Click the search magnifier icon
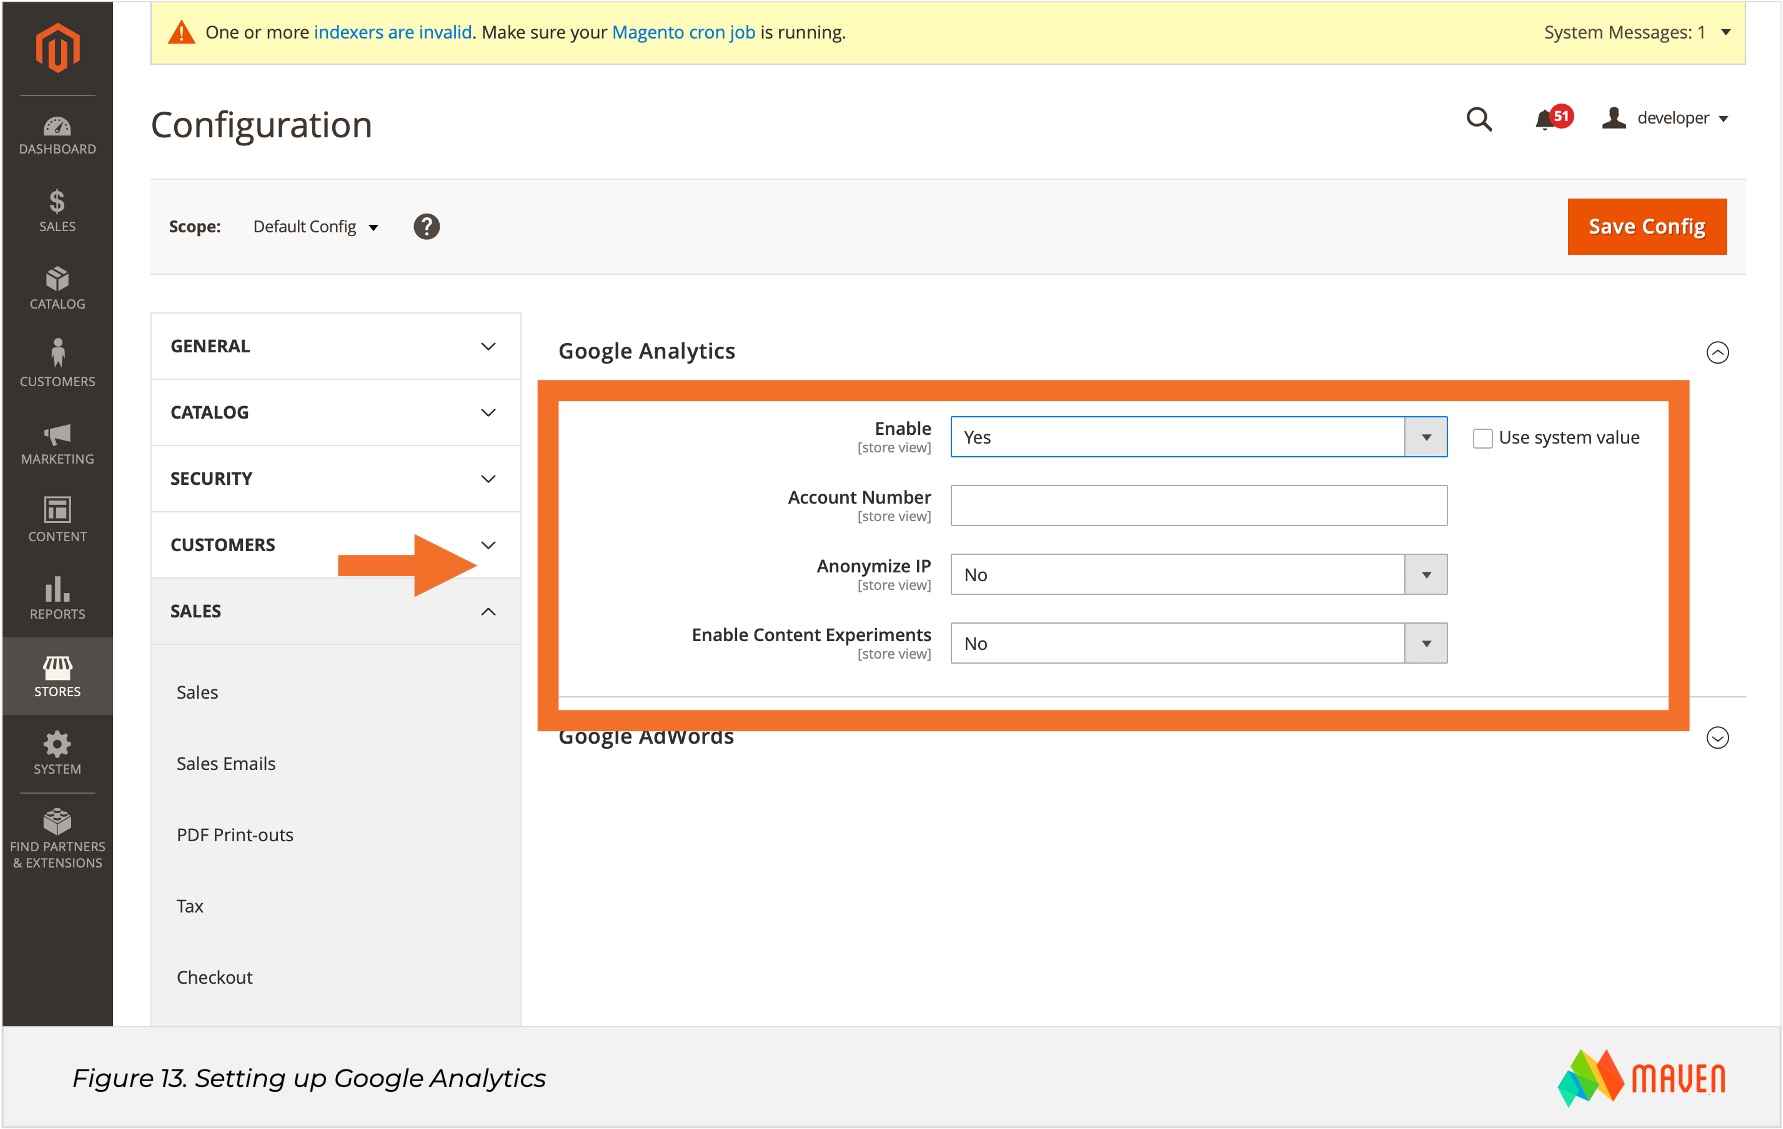This screenshot has height=1129, width=1783. point(1479,119)
